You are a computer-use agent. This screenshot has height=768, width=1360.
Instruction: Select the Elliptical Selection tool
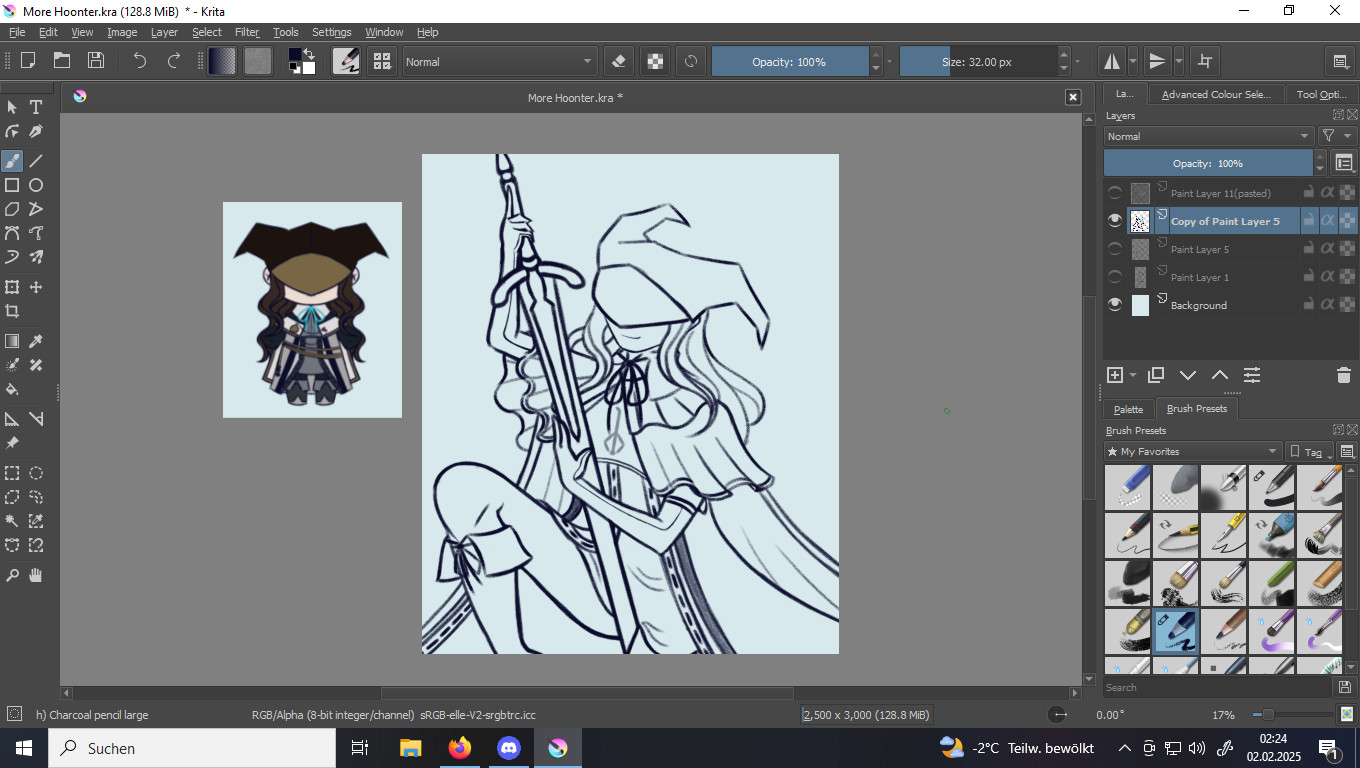point(36,473)
